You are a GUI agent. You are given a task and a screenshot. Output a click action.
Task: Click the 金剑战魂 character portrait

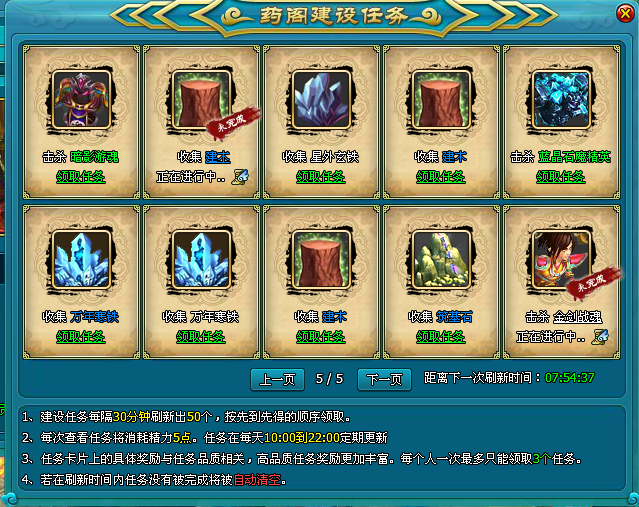pos(562,260)
